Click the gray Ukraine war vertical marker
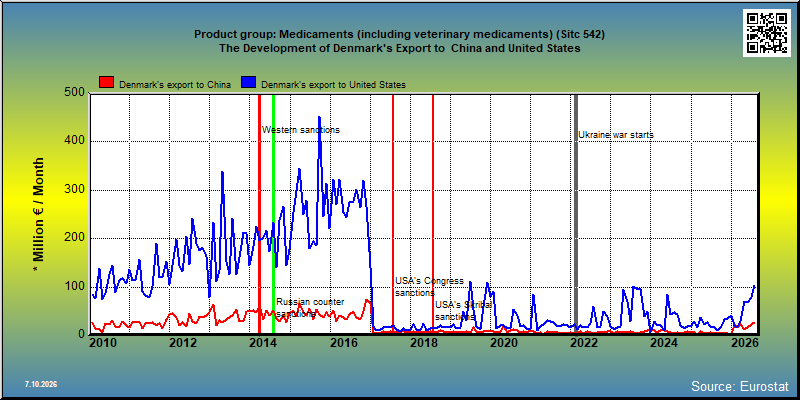 click(x=576, y=214)
